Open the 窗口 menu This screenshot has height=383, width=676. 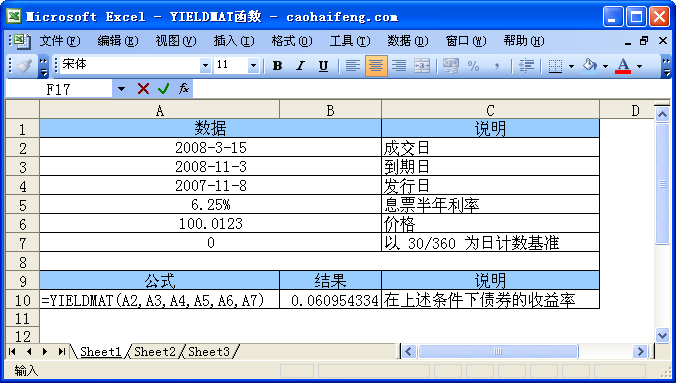[x=466, y=41]
